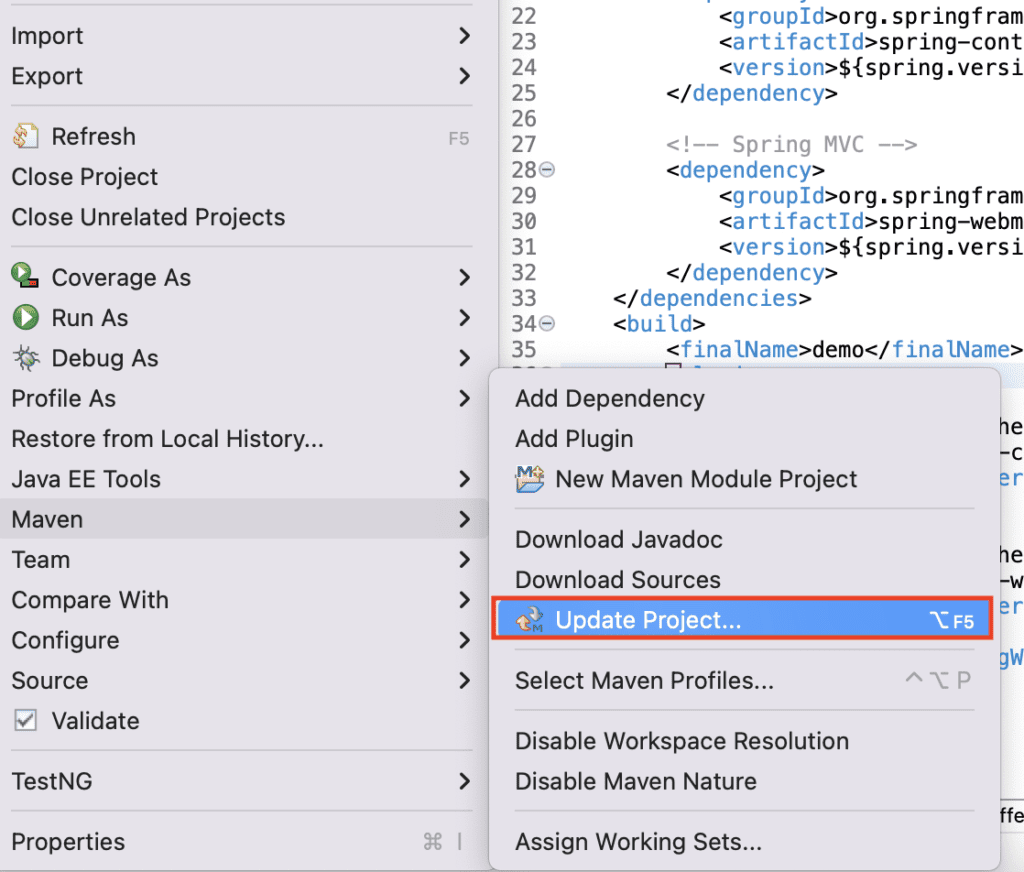Open the Compare With menu entry
This screenshot has height=872, width=1024.
[242, 600]
